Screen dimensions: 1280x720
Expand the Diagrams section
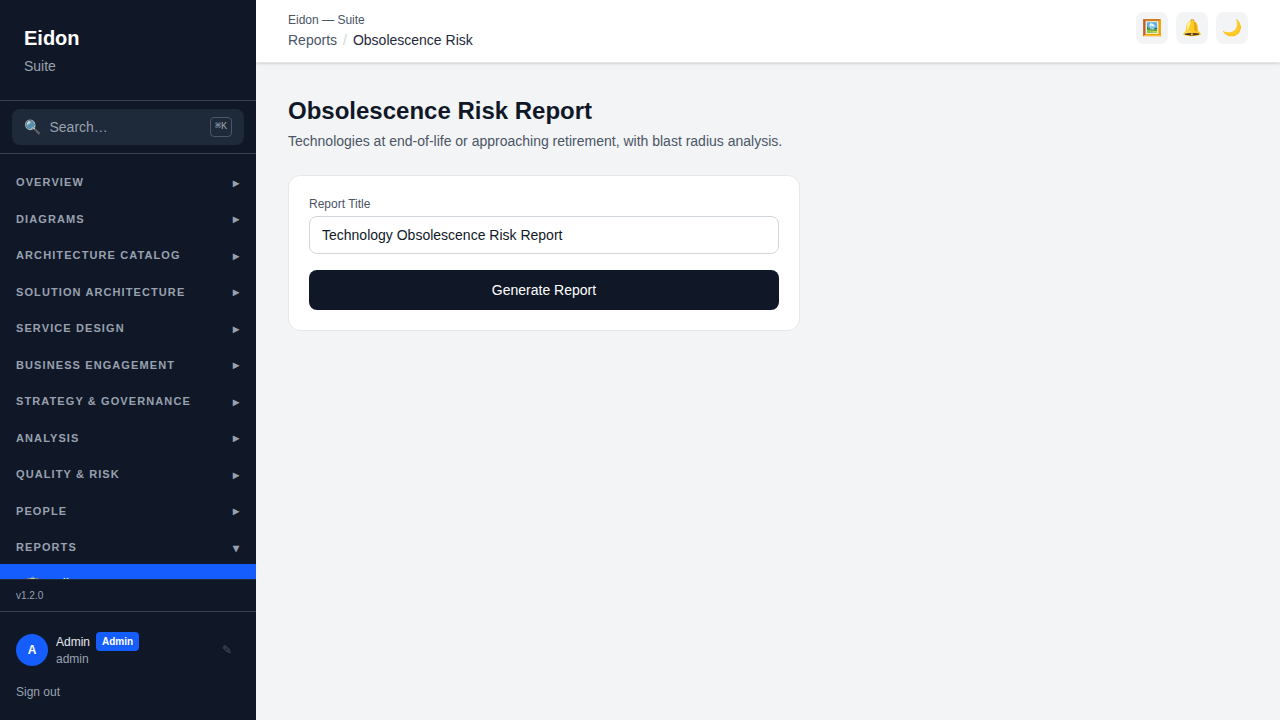tap(128, 219)
